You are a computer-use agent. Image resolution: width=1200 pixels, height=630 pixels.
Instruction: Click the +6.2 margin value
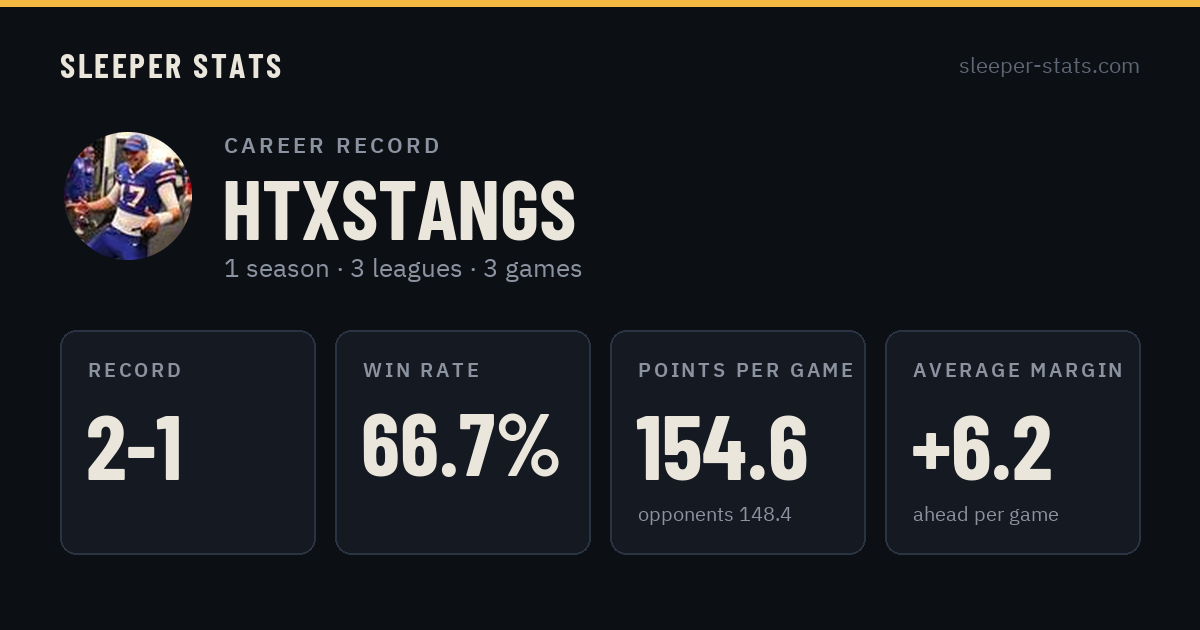(982, 449)
